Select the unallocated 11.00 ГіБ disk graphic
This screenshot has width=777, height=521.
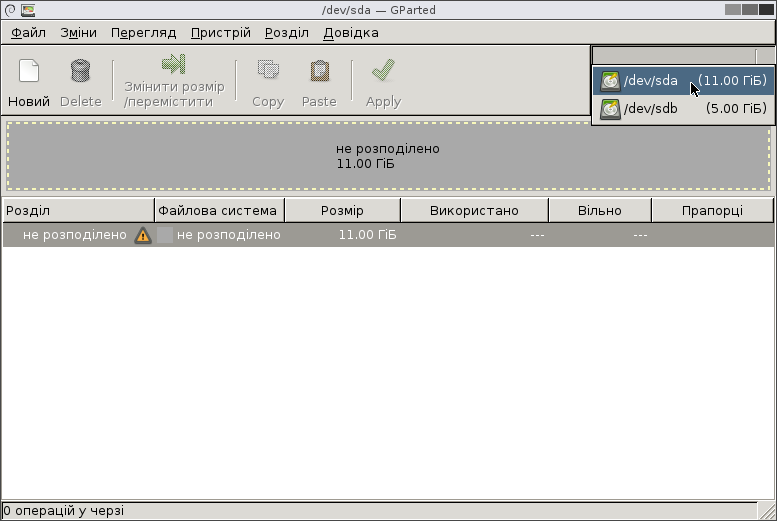point(388,156)
